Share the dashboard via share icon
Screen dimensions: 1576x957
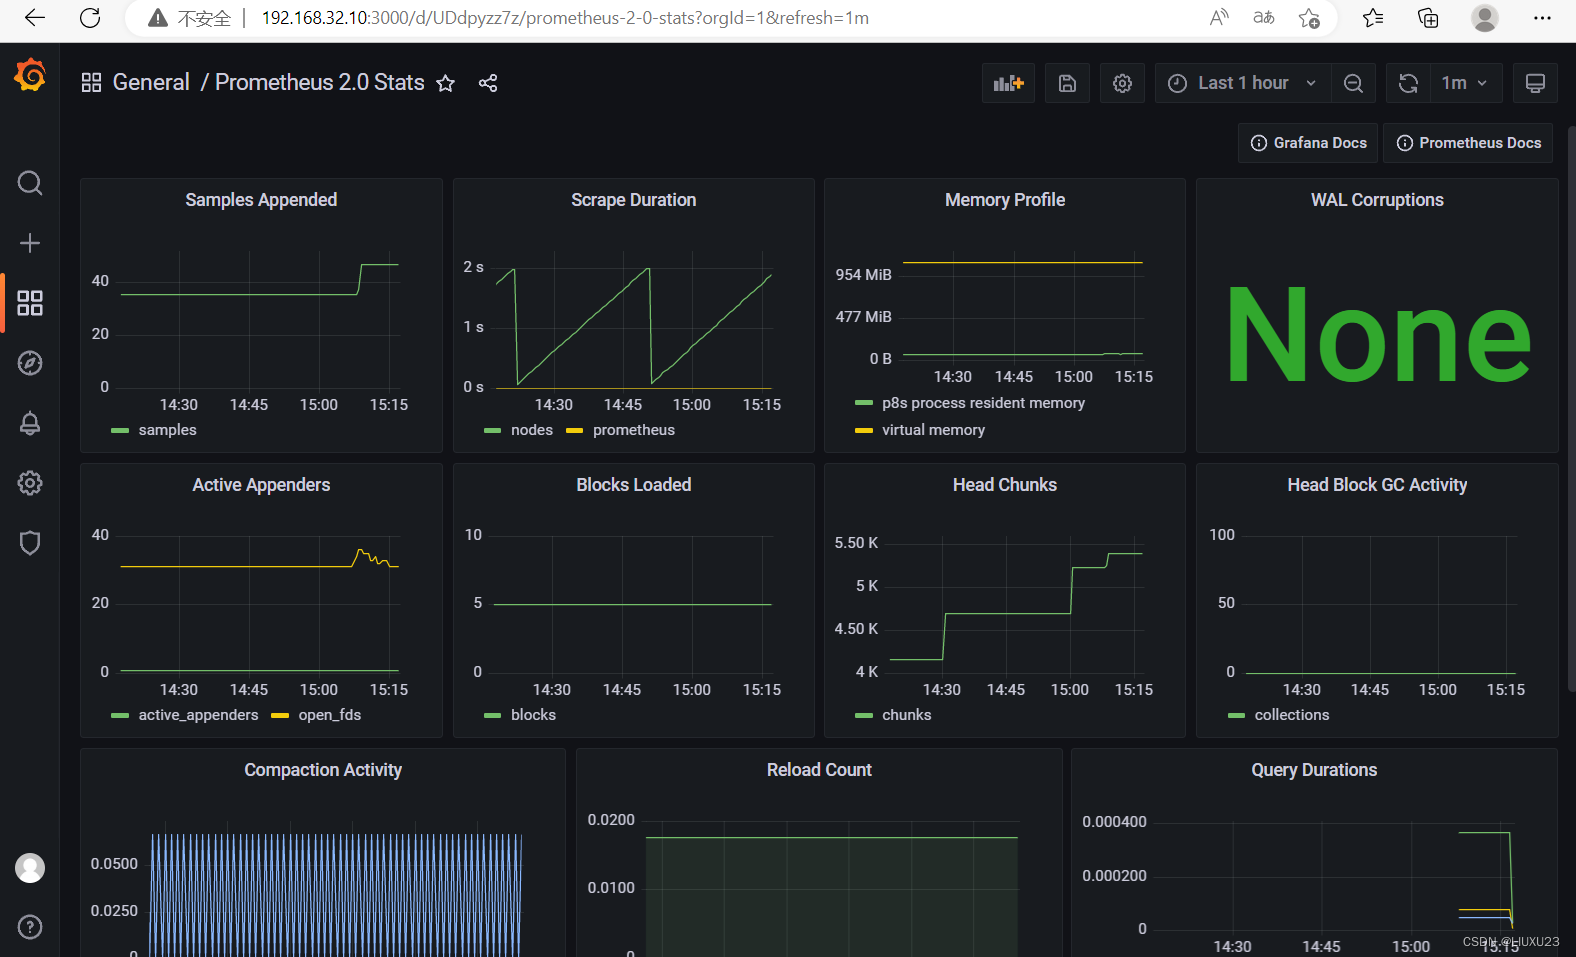(488, 83)
